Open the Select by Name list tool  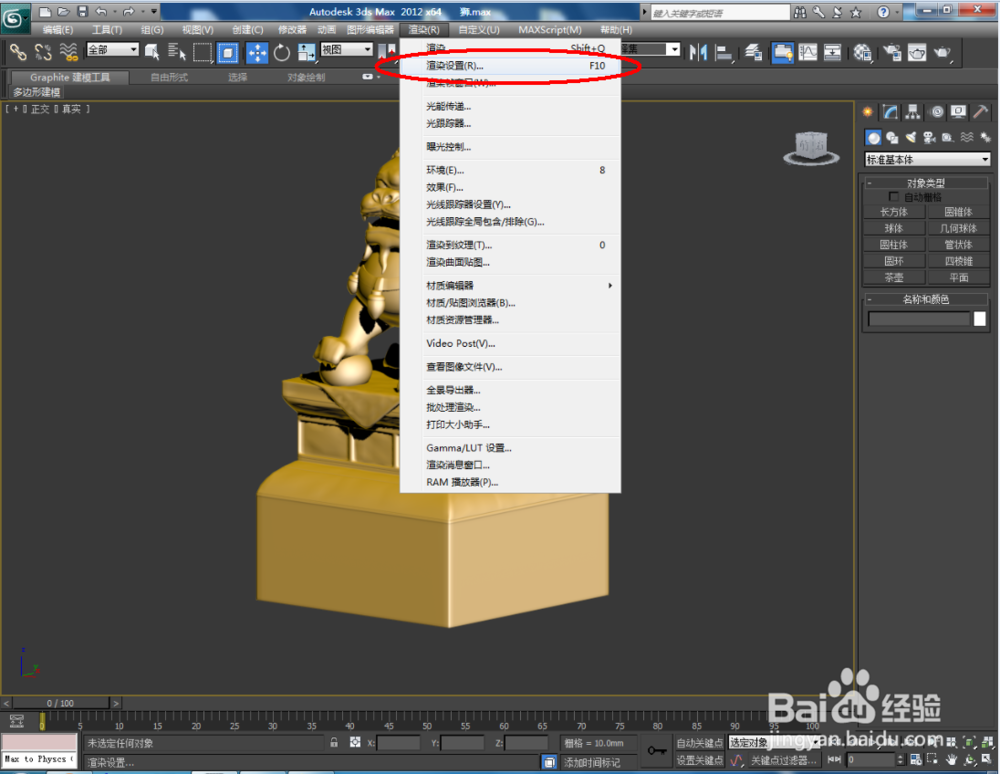click(177, 52)
